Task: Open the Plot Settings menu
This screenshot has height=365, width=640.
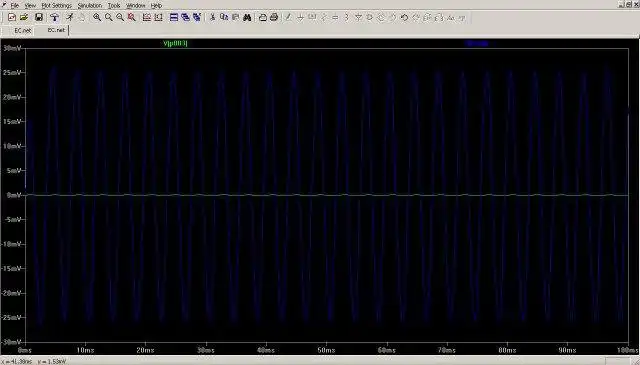Action: point(56,5)
